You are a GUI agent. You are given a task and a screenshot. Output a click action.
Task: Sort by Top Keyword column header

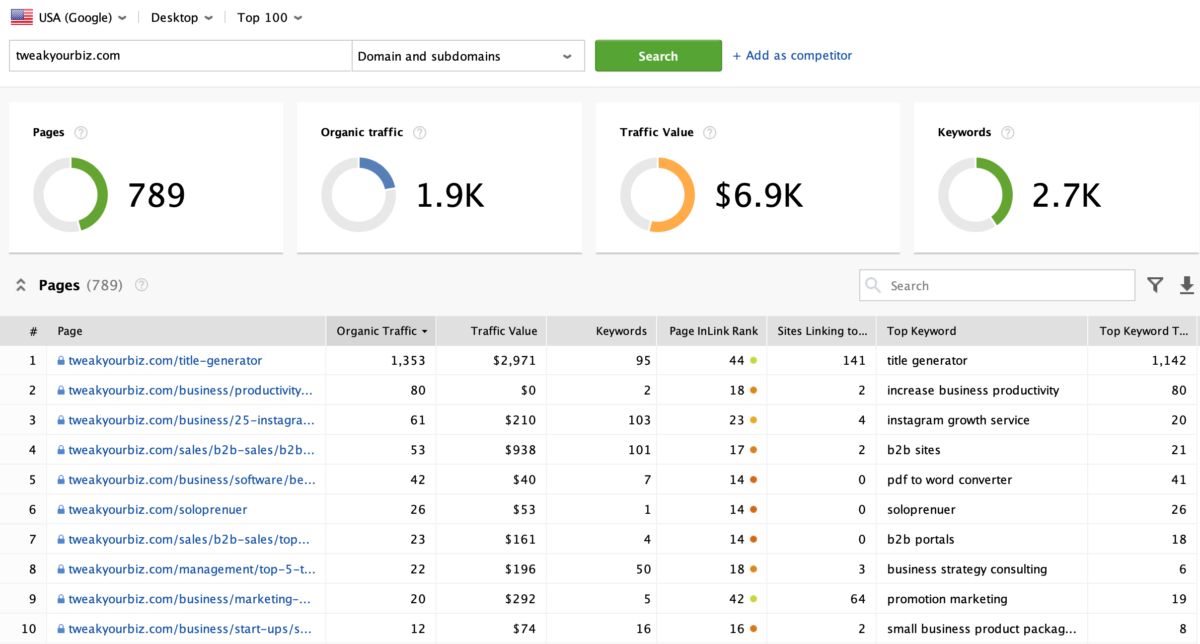tap(981, 331)
